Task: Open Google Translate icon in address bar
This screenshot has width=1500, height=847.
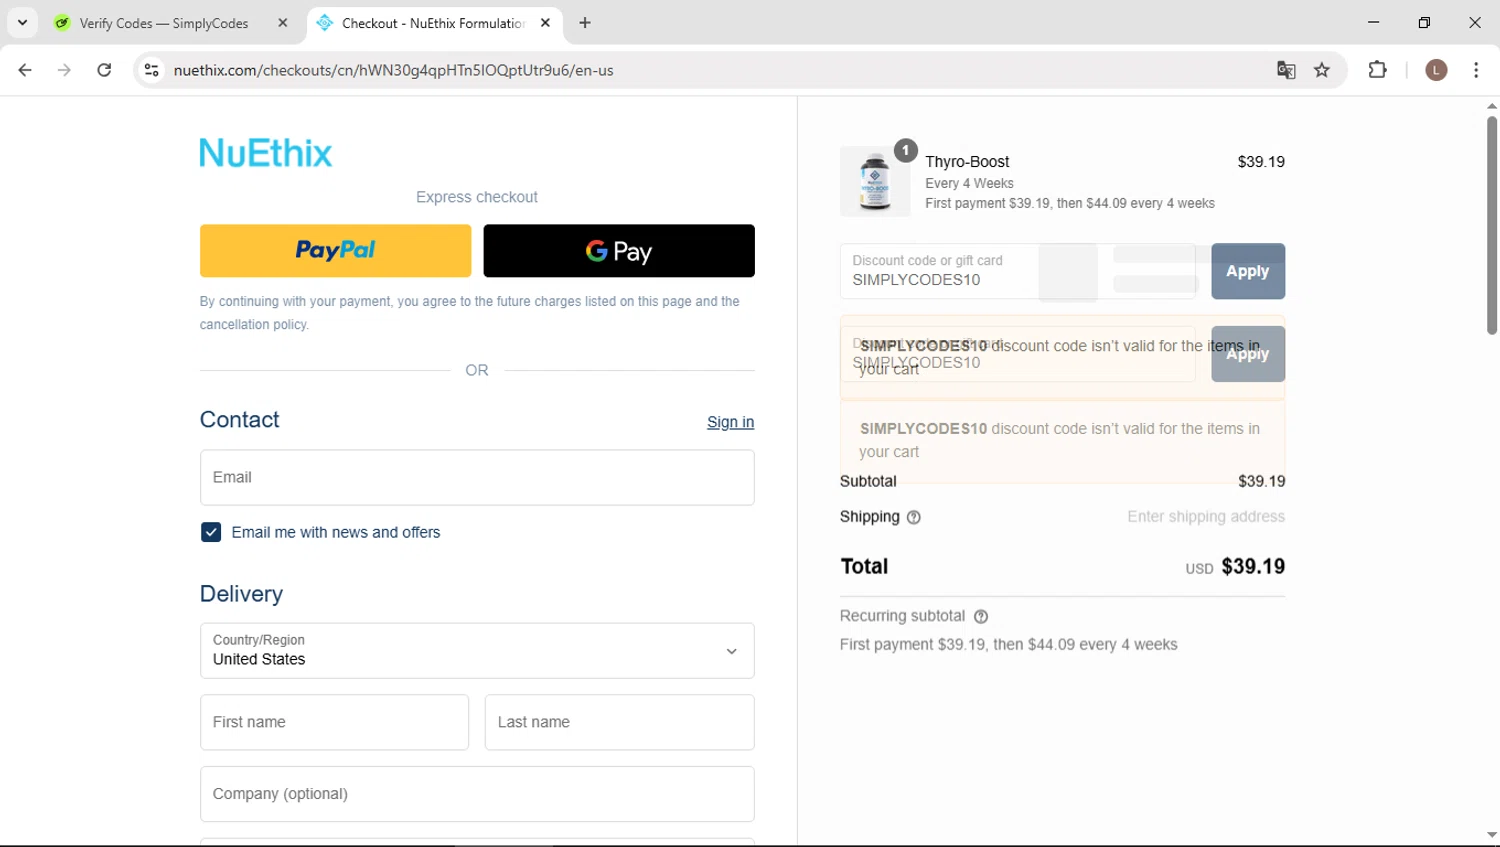Action: pyautogui.click(x=1286, y=70)
